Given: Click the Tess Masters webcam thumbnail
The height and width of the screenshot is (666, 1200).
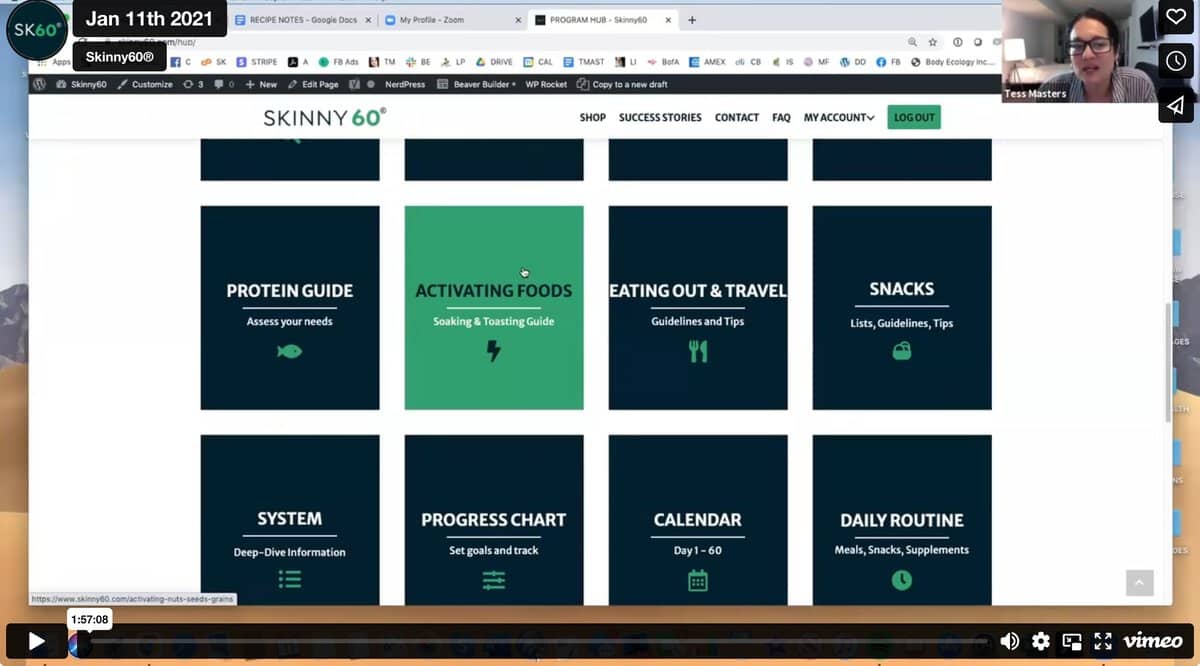Looking at the screenshot, I should pyautogui.click(x=1078, y=51).
